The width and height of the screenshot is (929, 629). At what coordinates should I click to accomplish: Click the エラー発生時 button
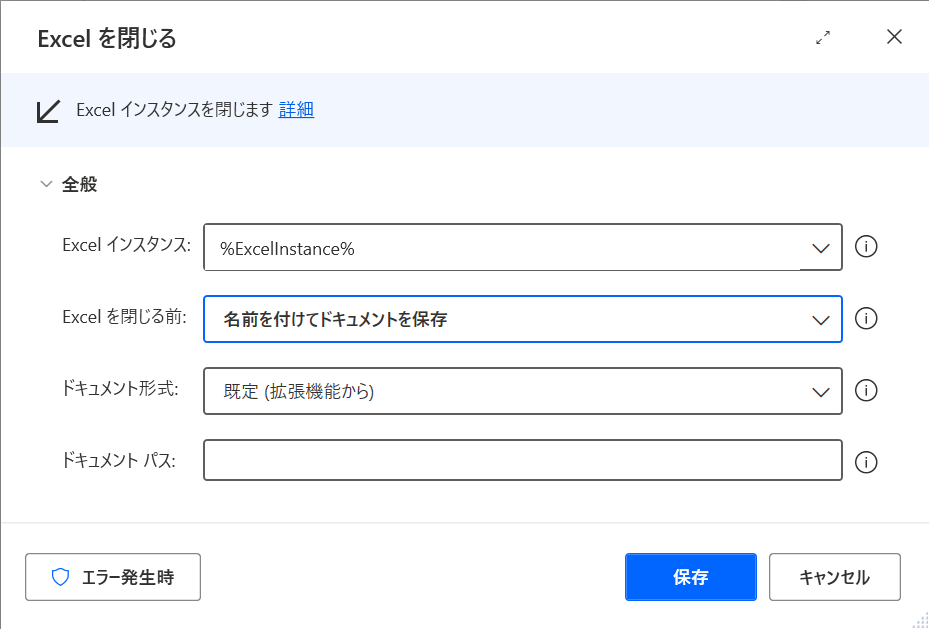113,577
